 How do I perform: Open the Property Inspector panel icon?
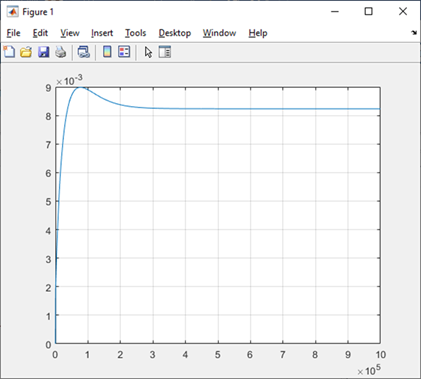[x=165, y=52]
